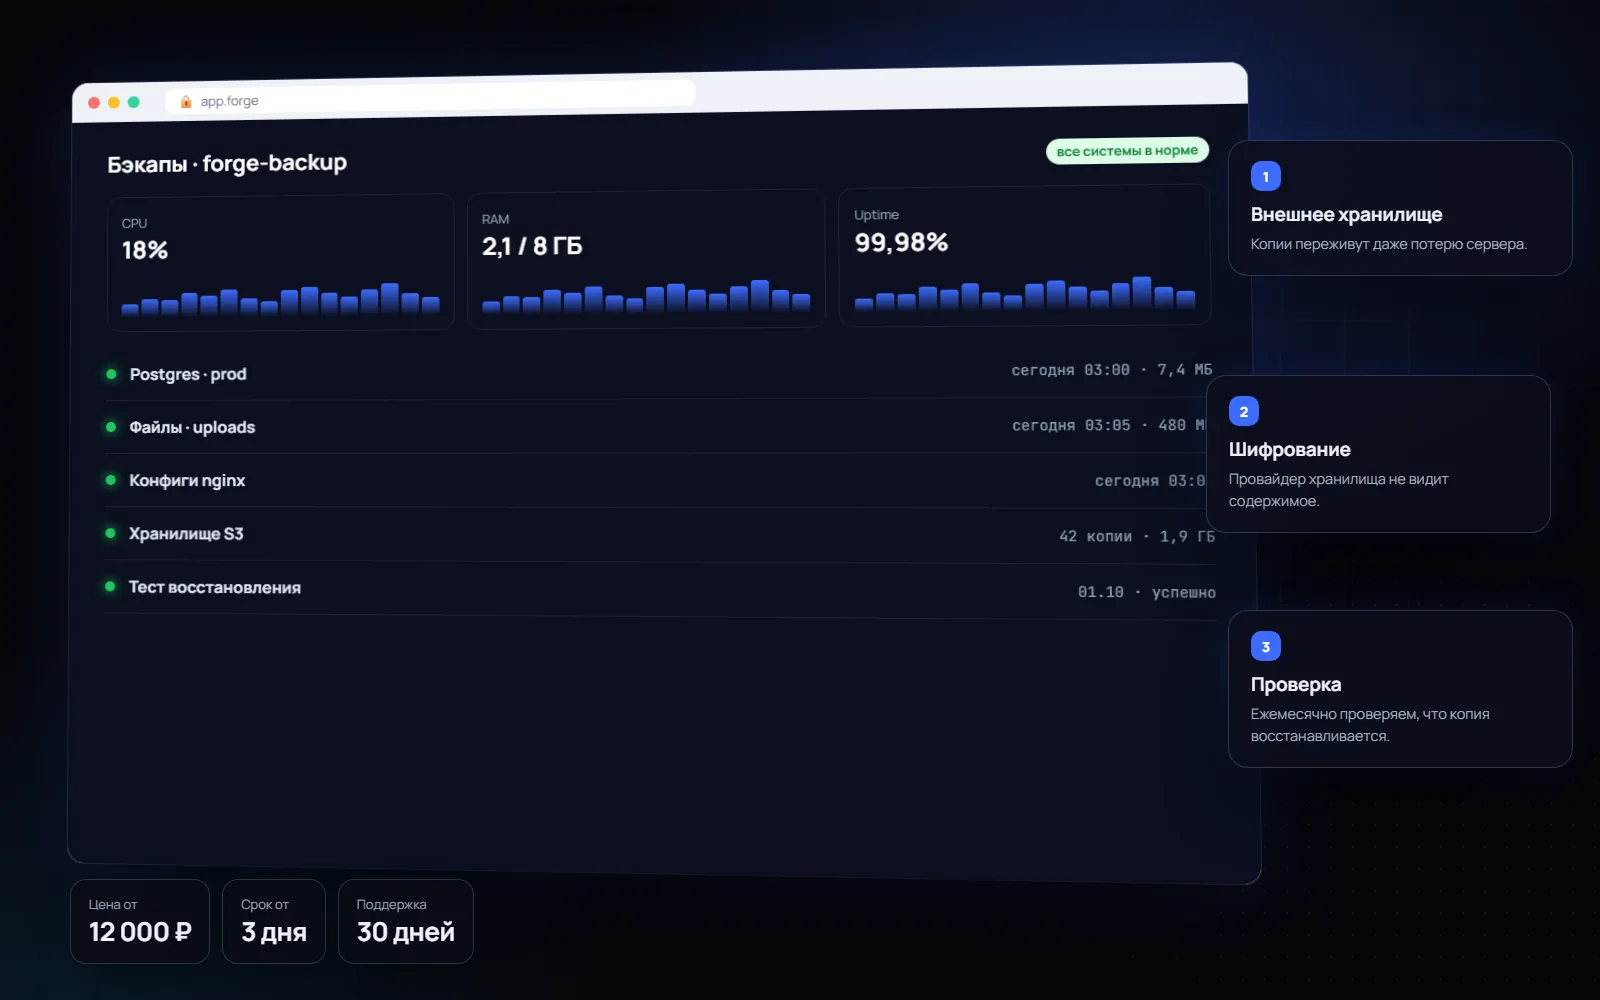Viewport: 1600px width, 1000px height.
Task: Click the '01.10 · успешно' value
Action: (1146, 592)
